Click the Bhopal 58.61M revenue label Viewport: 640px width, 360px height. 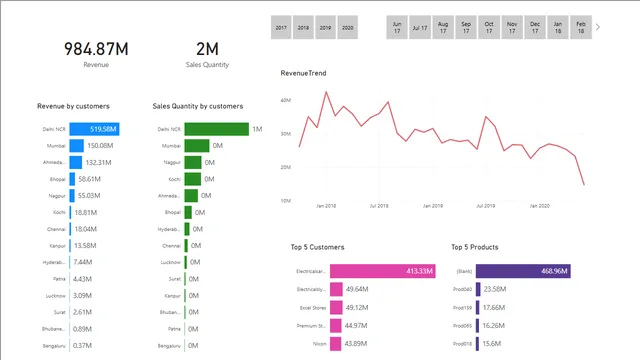pyautogui.click(x=89, y=179)
